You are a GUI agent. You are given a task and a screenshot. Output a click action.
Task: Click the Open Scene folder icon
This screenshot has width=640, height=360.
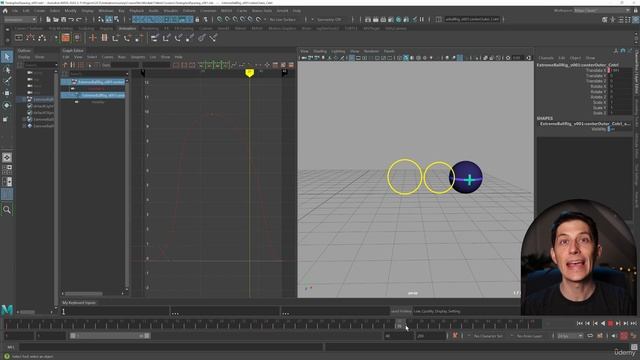pos(56,19)
